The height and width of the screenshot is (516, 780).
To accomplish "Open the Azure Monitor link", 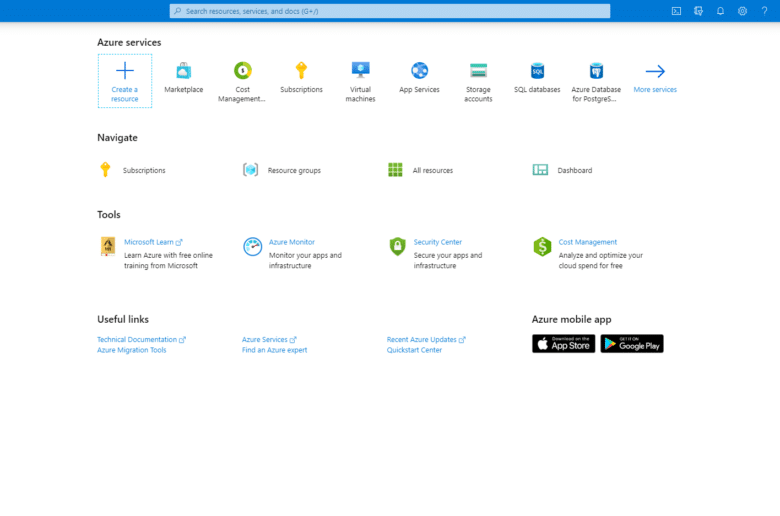I will [x=292, y=242].
